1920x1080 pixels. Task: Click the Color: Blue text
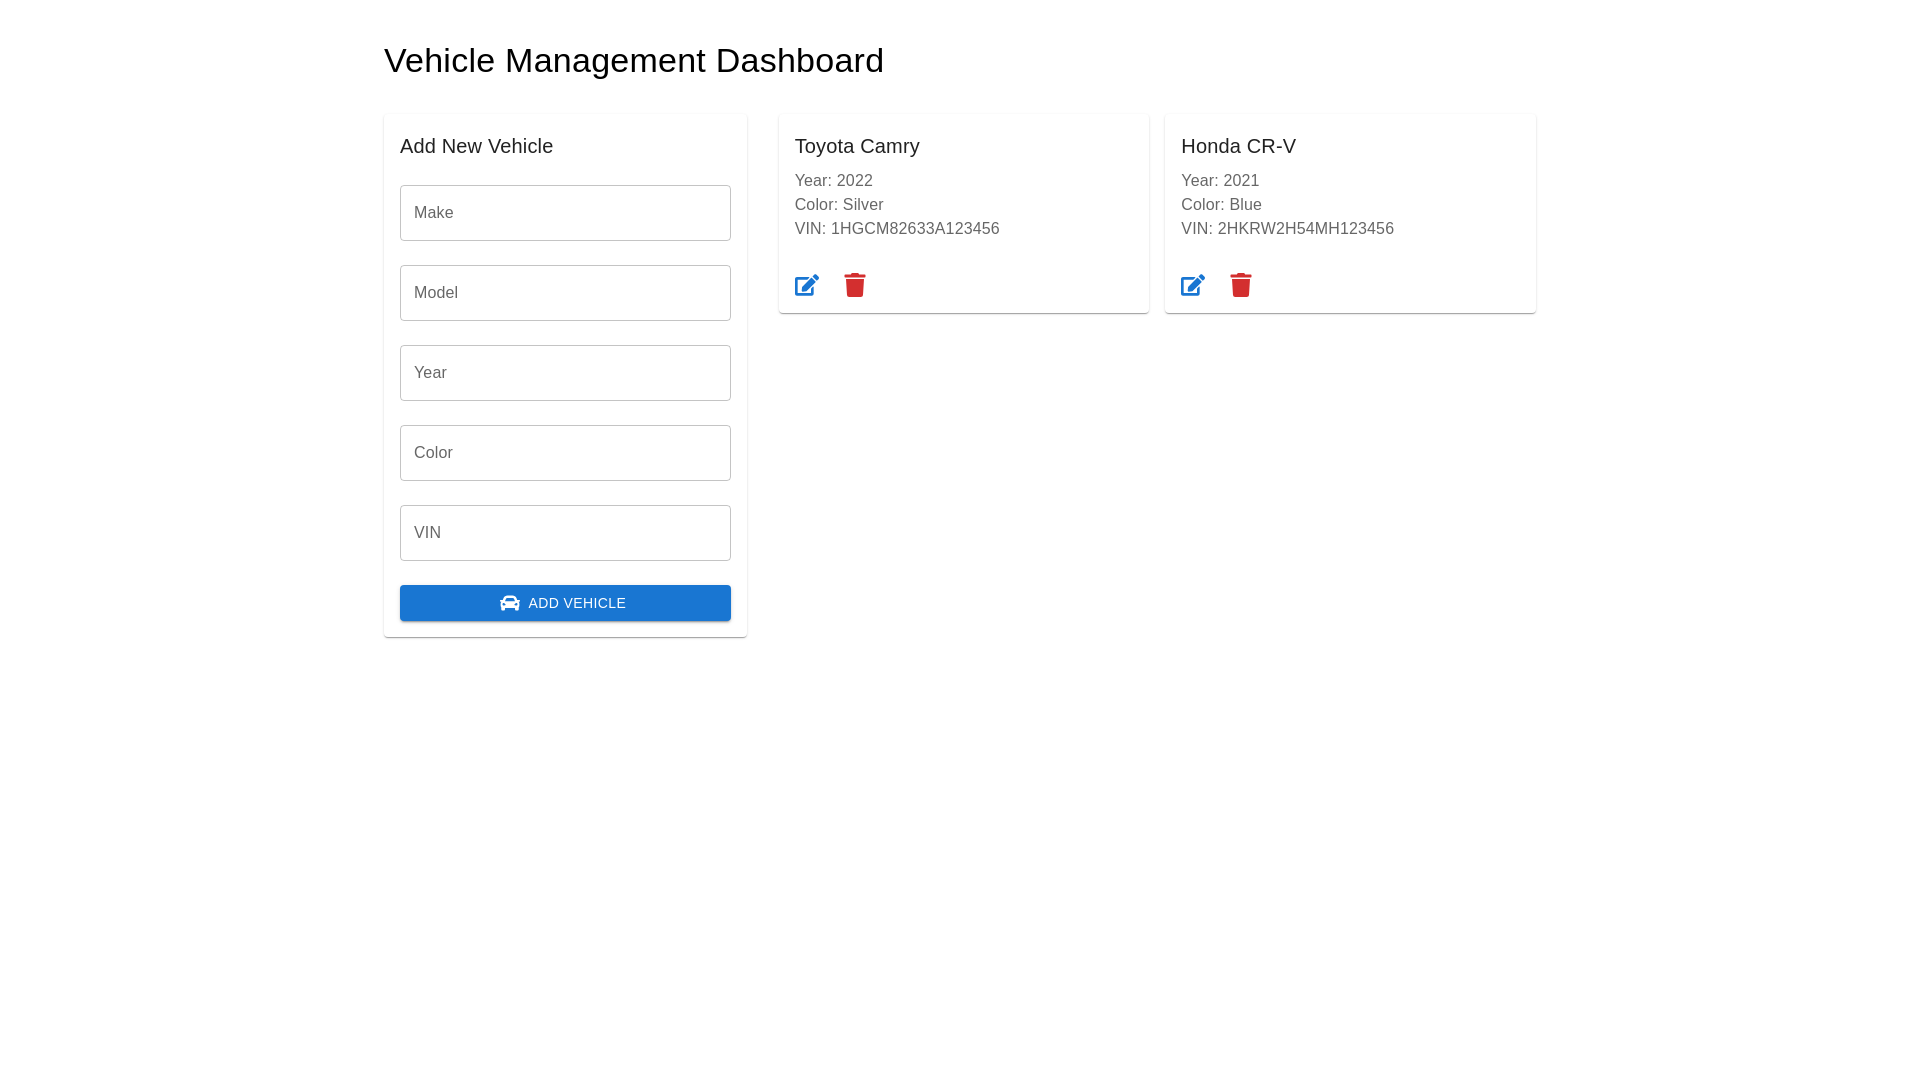click(1221, 205)
